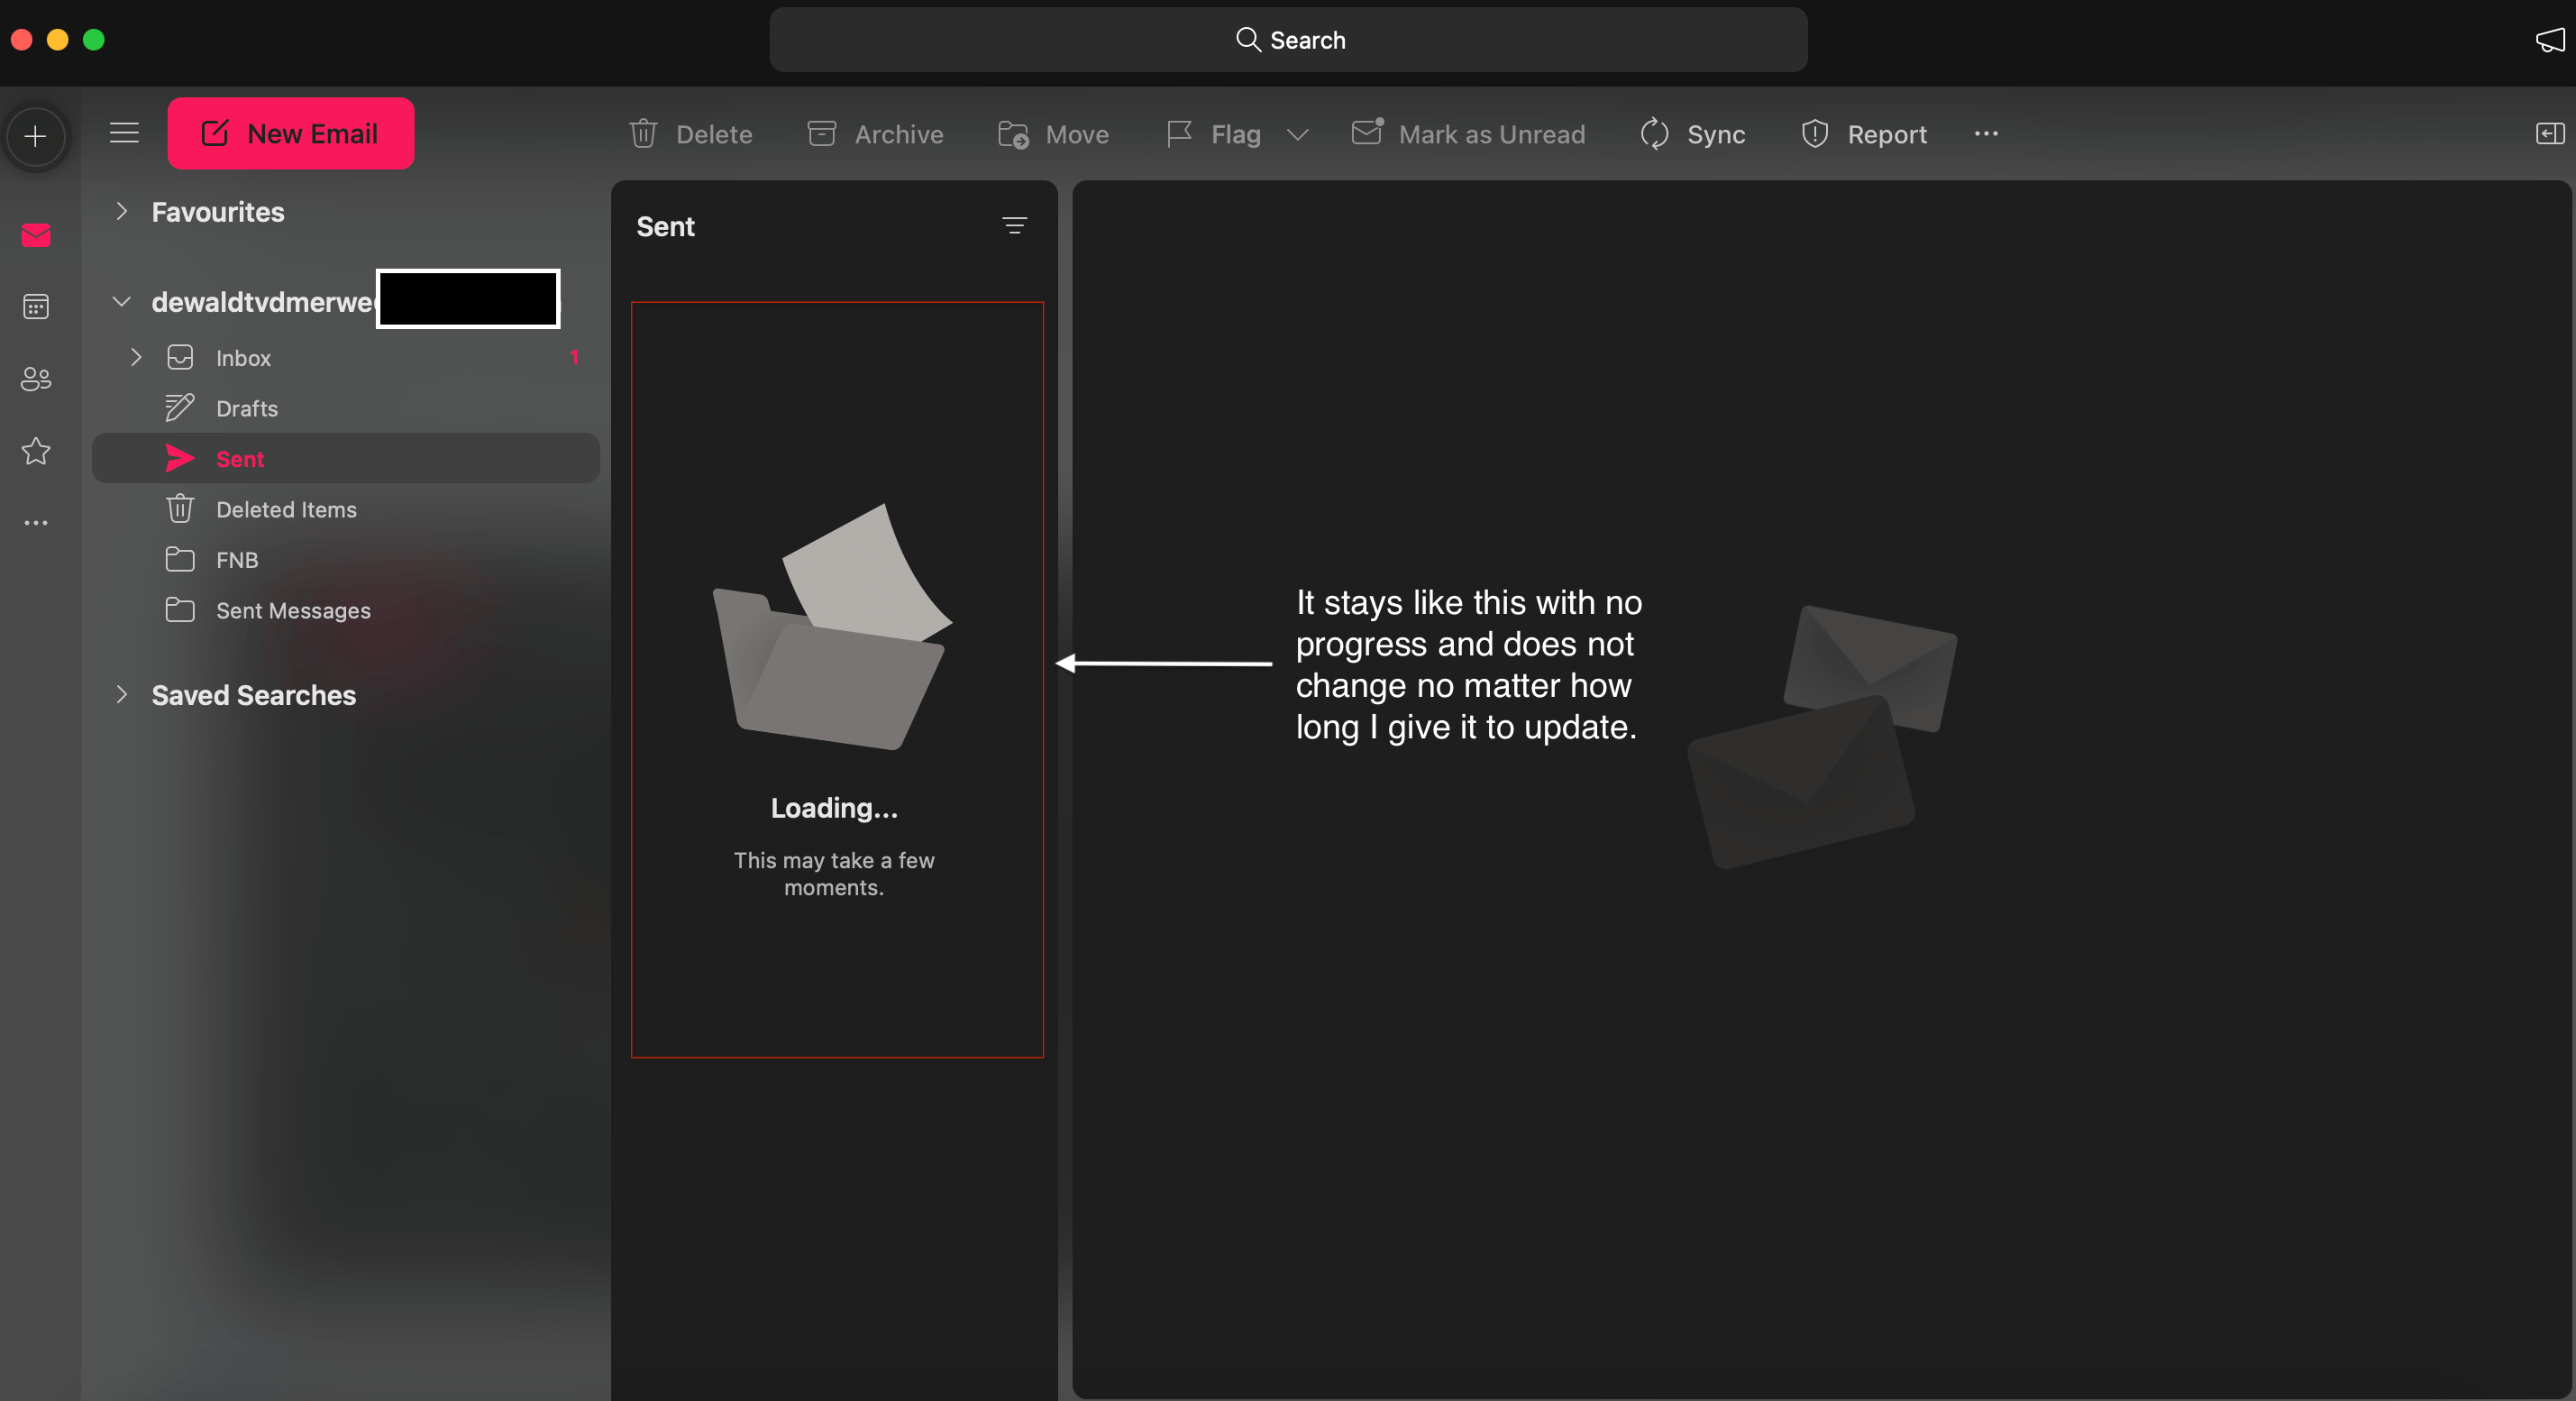Click the Report shield button
The height and width of the screenshot is (1401, 2576).
[1864, 134]
